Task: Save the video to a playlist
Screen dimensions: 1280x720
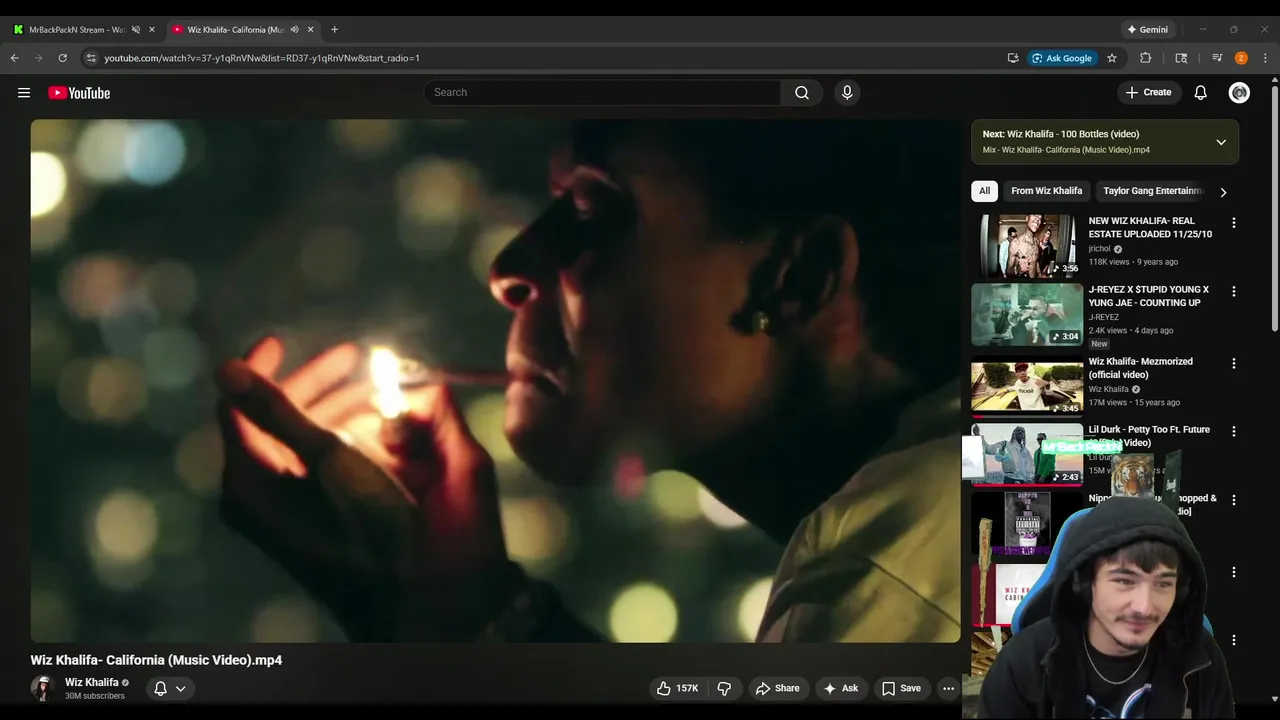Action: point(901,688)
